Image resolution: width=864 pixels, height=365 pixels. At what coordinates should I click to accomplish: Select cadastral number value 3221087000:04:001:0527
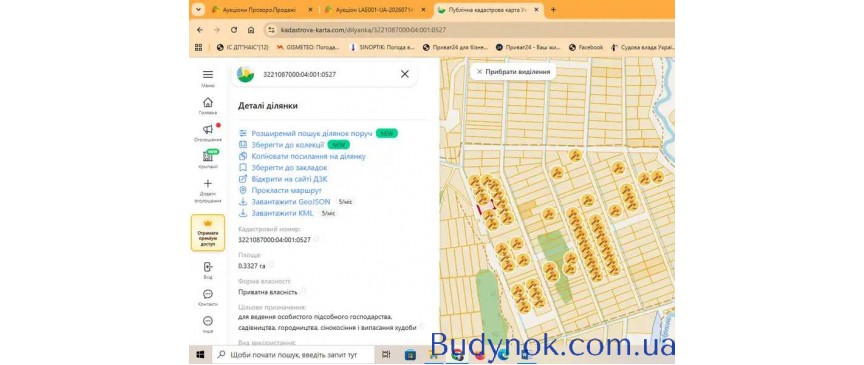[274, 240]
